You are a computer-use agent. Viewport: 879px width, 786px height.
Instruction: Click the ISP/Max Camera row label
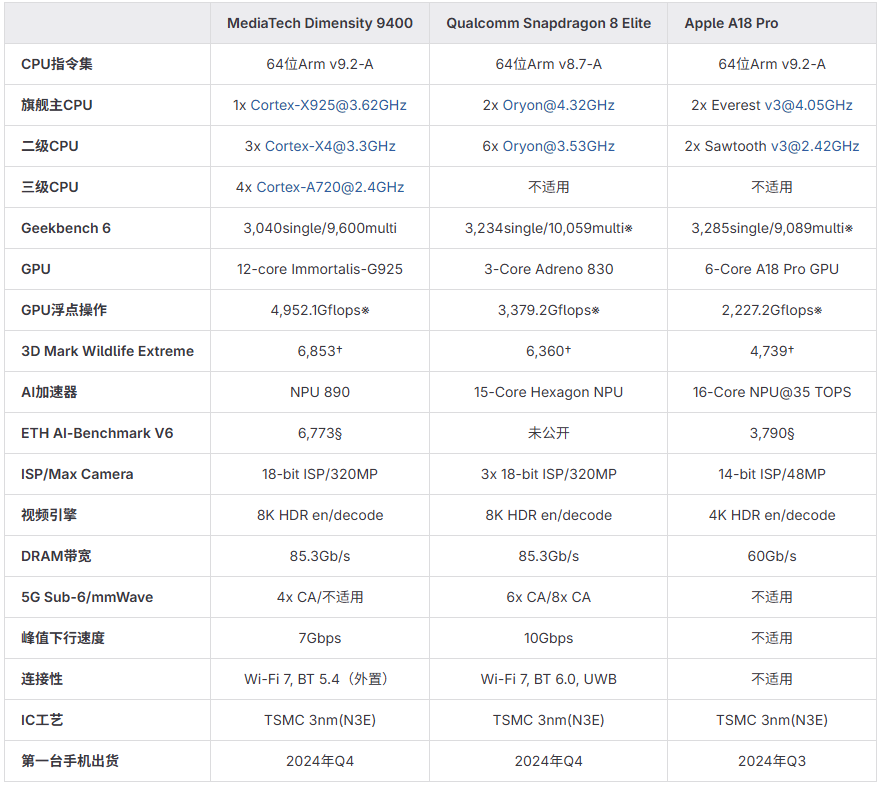pyautogui.click(x=77, y=474)
